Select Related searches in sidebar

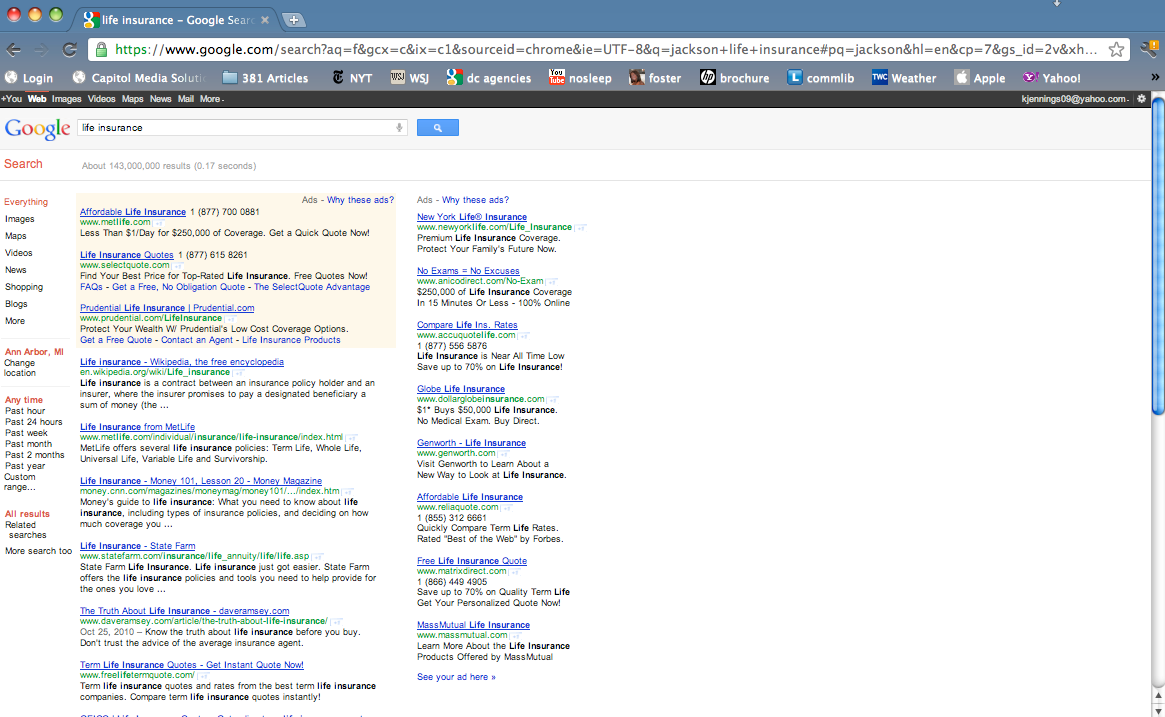(25, 530)
